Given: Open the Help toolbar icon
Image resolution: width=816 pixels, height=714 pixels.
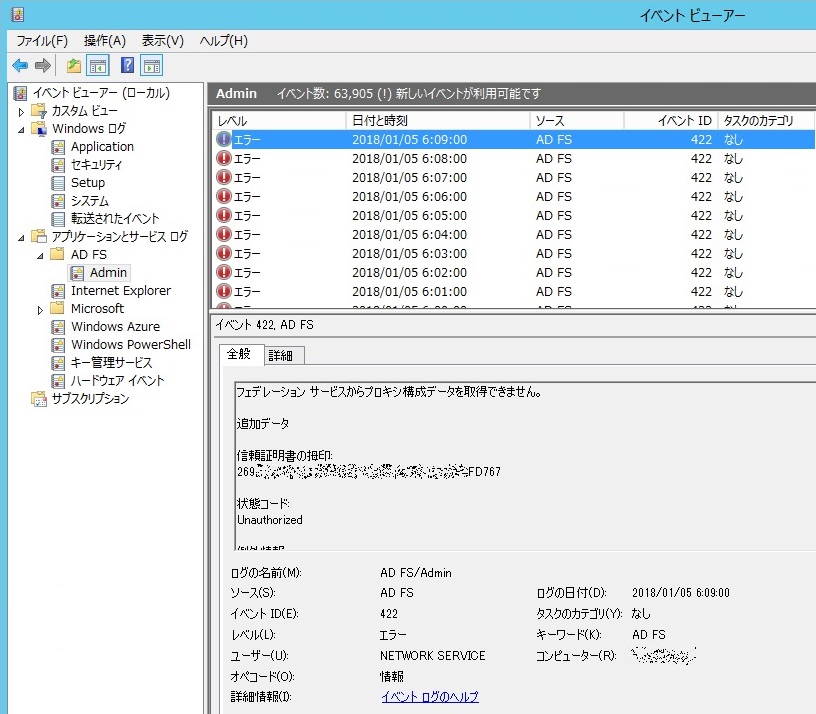Looking at the screenshot, I should click(x=127, y=66).
